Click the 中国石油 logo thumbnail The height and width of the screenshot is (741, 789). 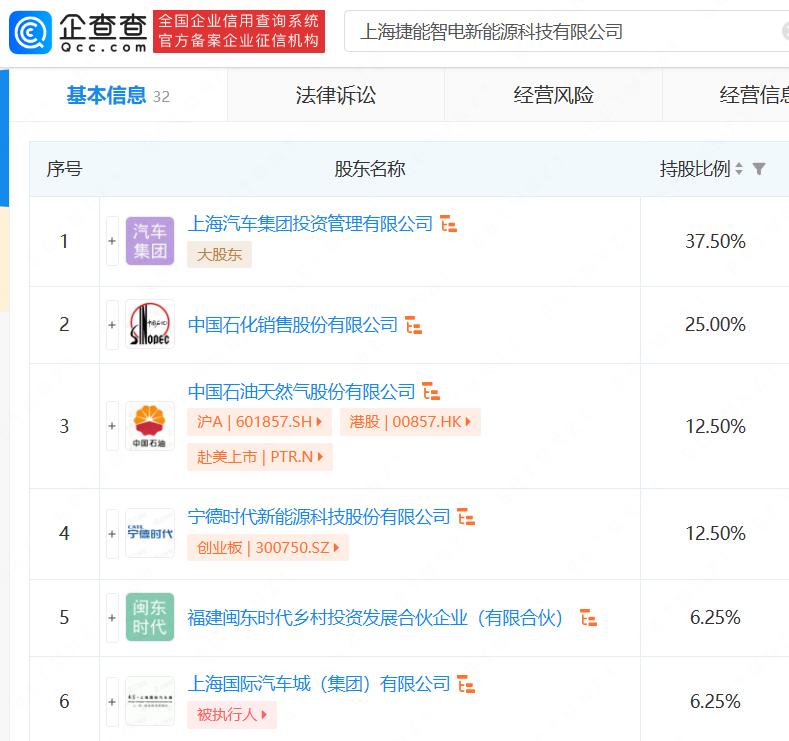pyautogui.click(x=150, y=426)
